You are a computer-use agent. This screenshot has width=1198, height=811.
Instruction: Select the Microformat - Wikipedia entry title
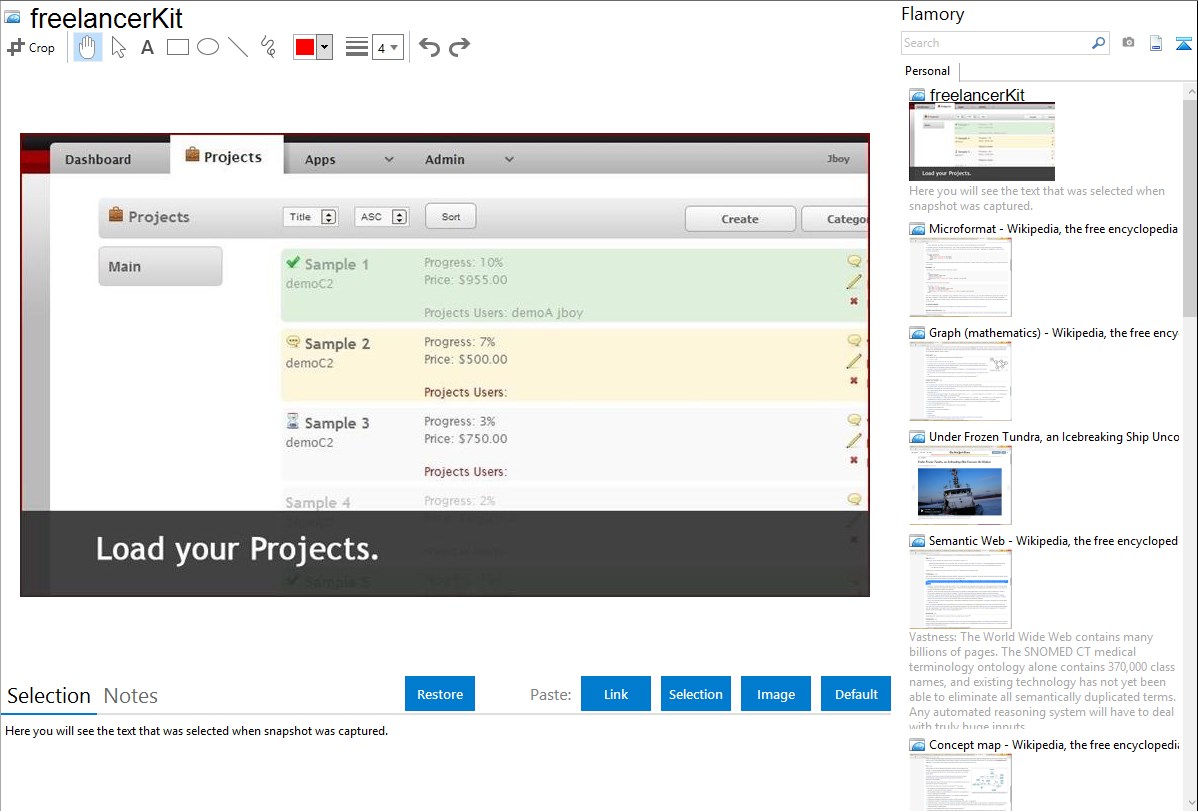[1053, 229]
